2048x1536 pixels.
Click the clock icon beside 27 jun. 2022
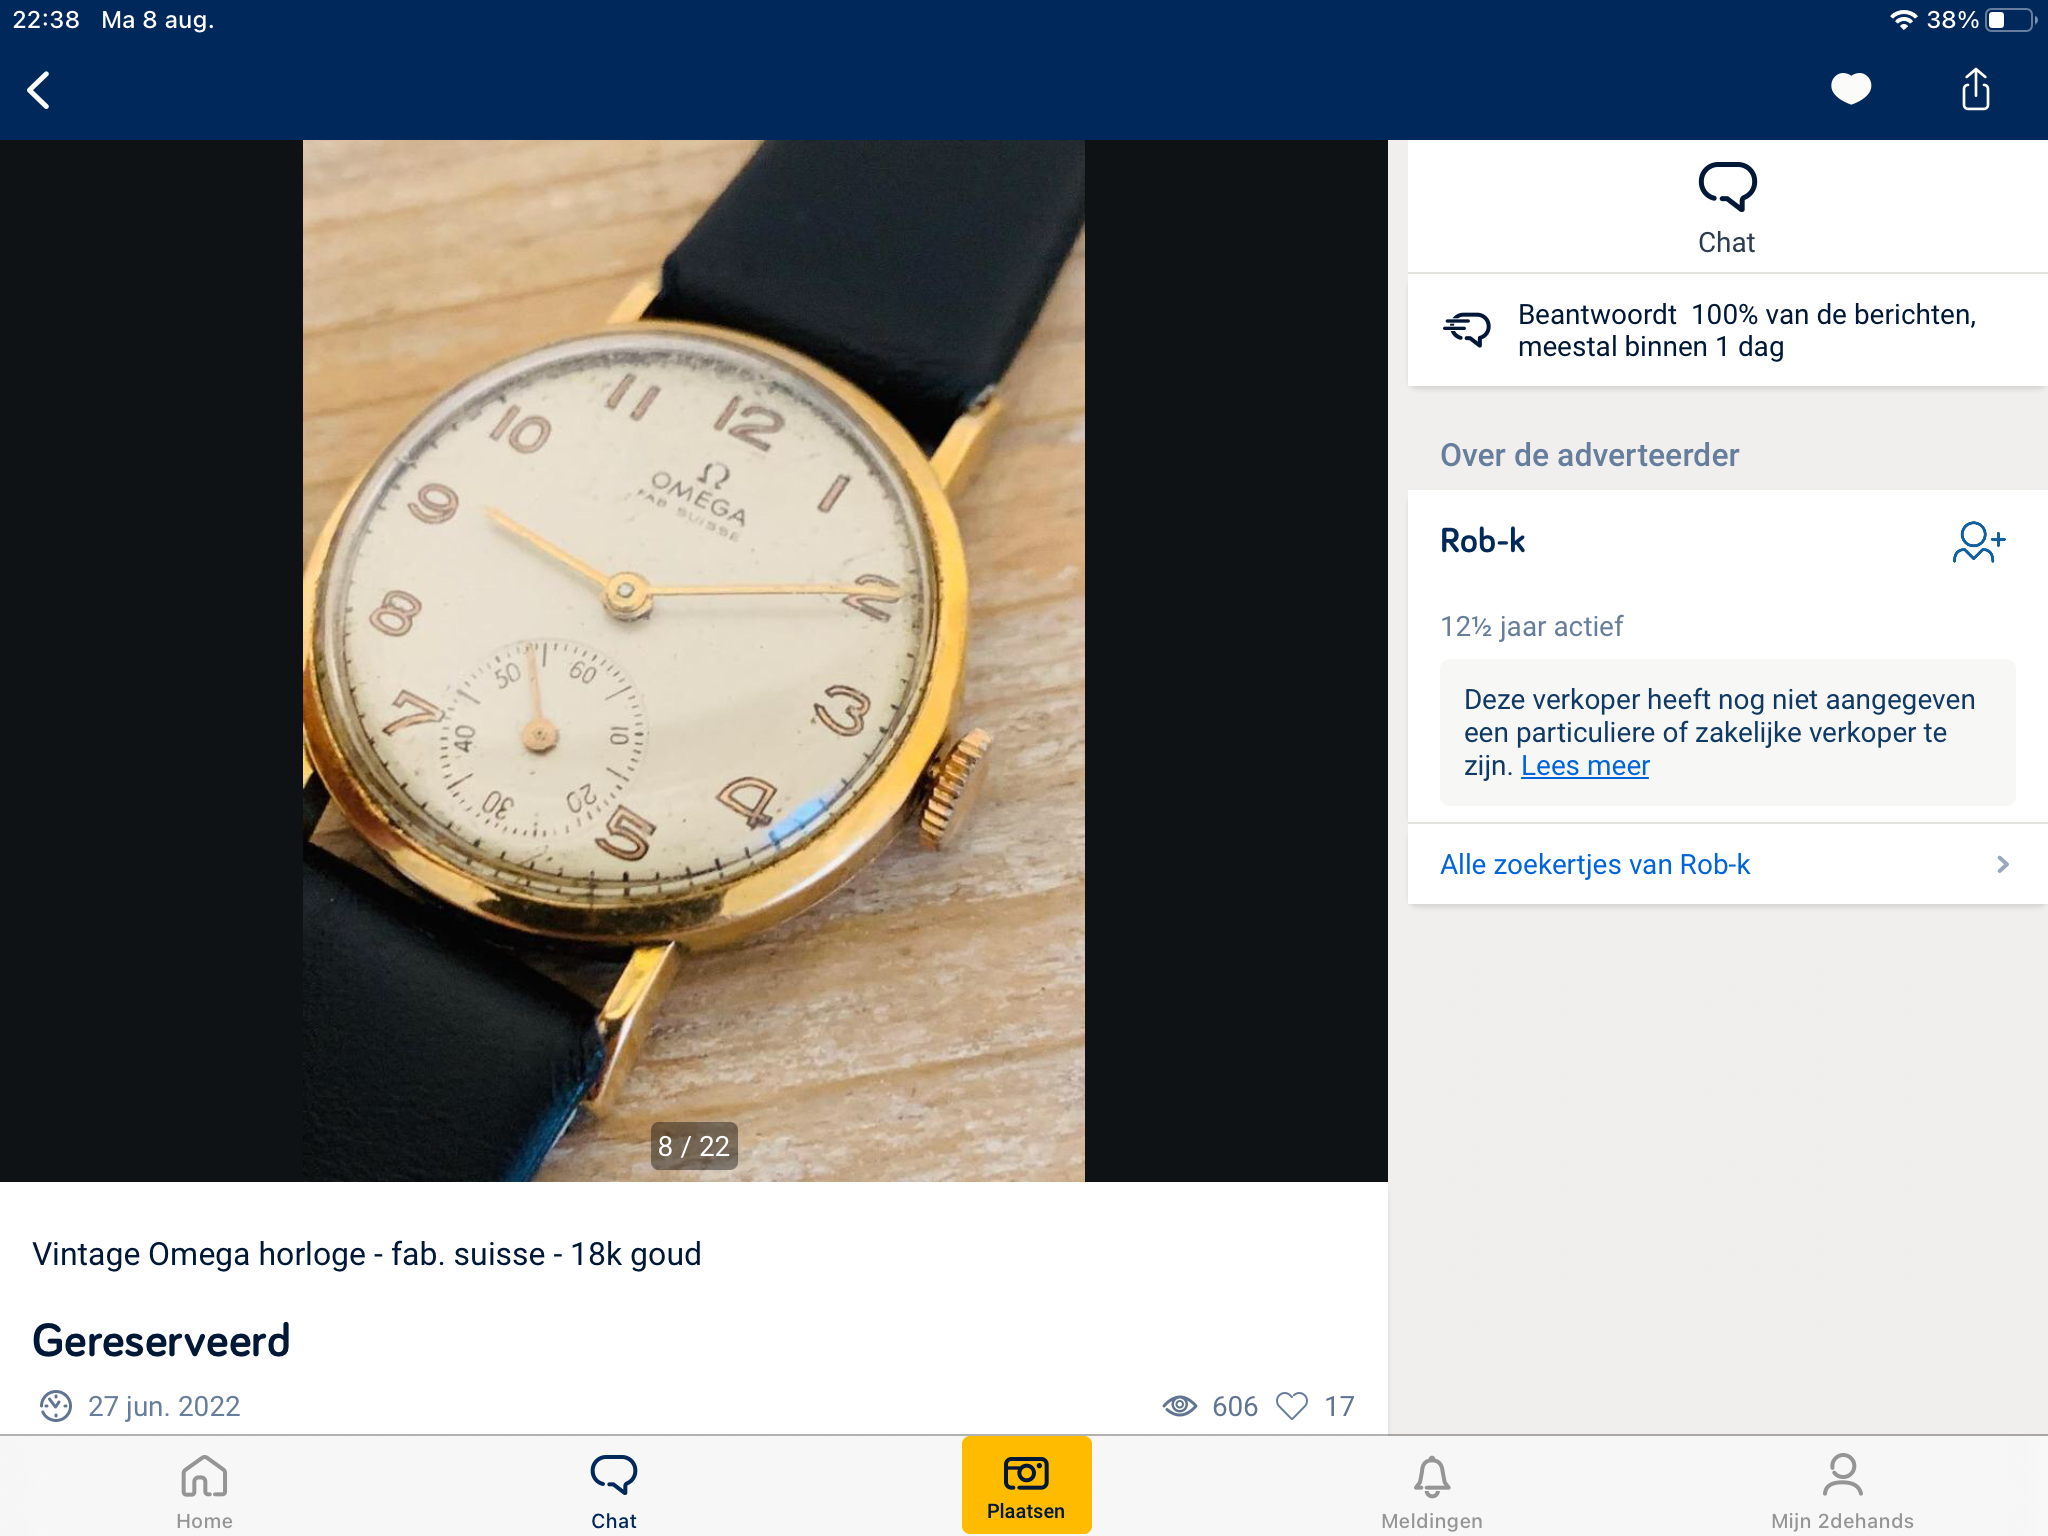[56, 1406]
